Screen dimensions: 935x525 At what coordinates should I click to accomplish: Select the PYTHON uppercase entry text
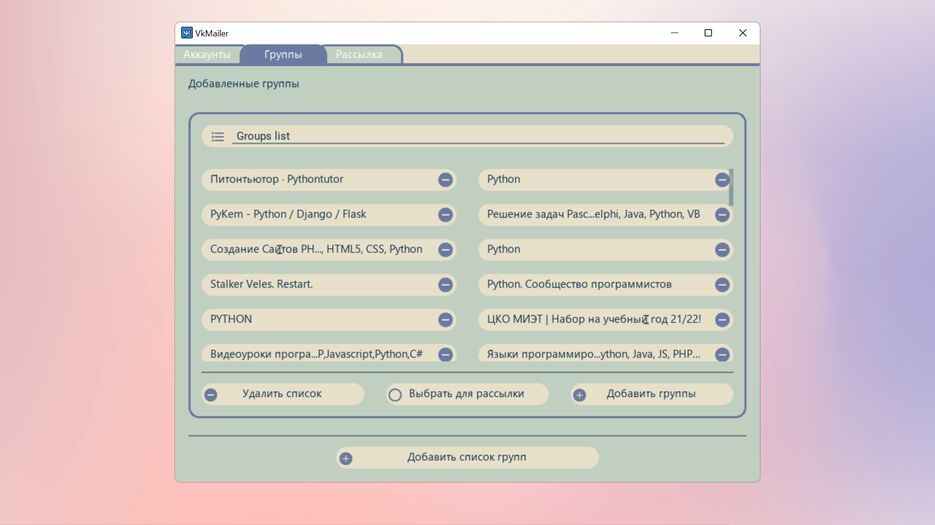pos(231,319)
